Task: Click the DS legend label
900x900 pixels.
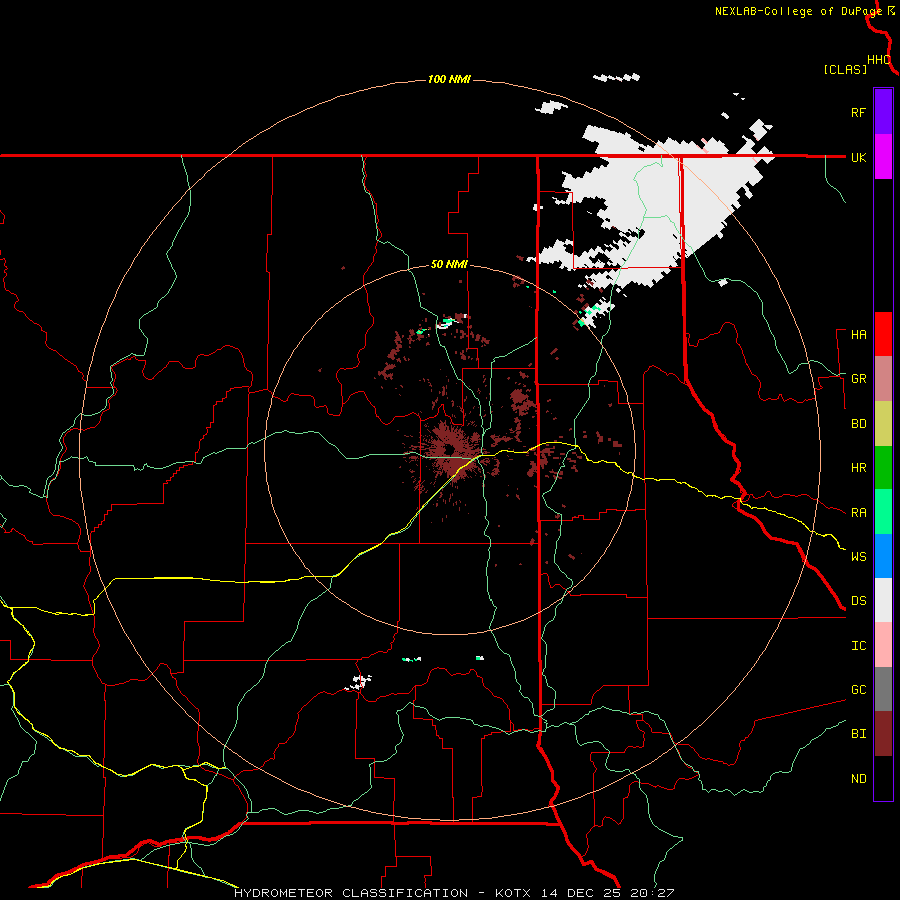Action: tap(858, 601)
